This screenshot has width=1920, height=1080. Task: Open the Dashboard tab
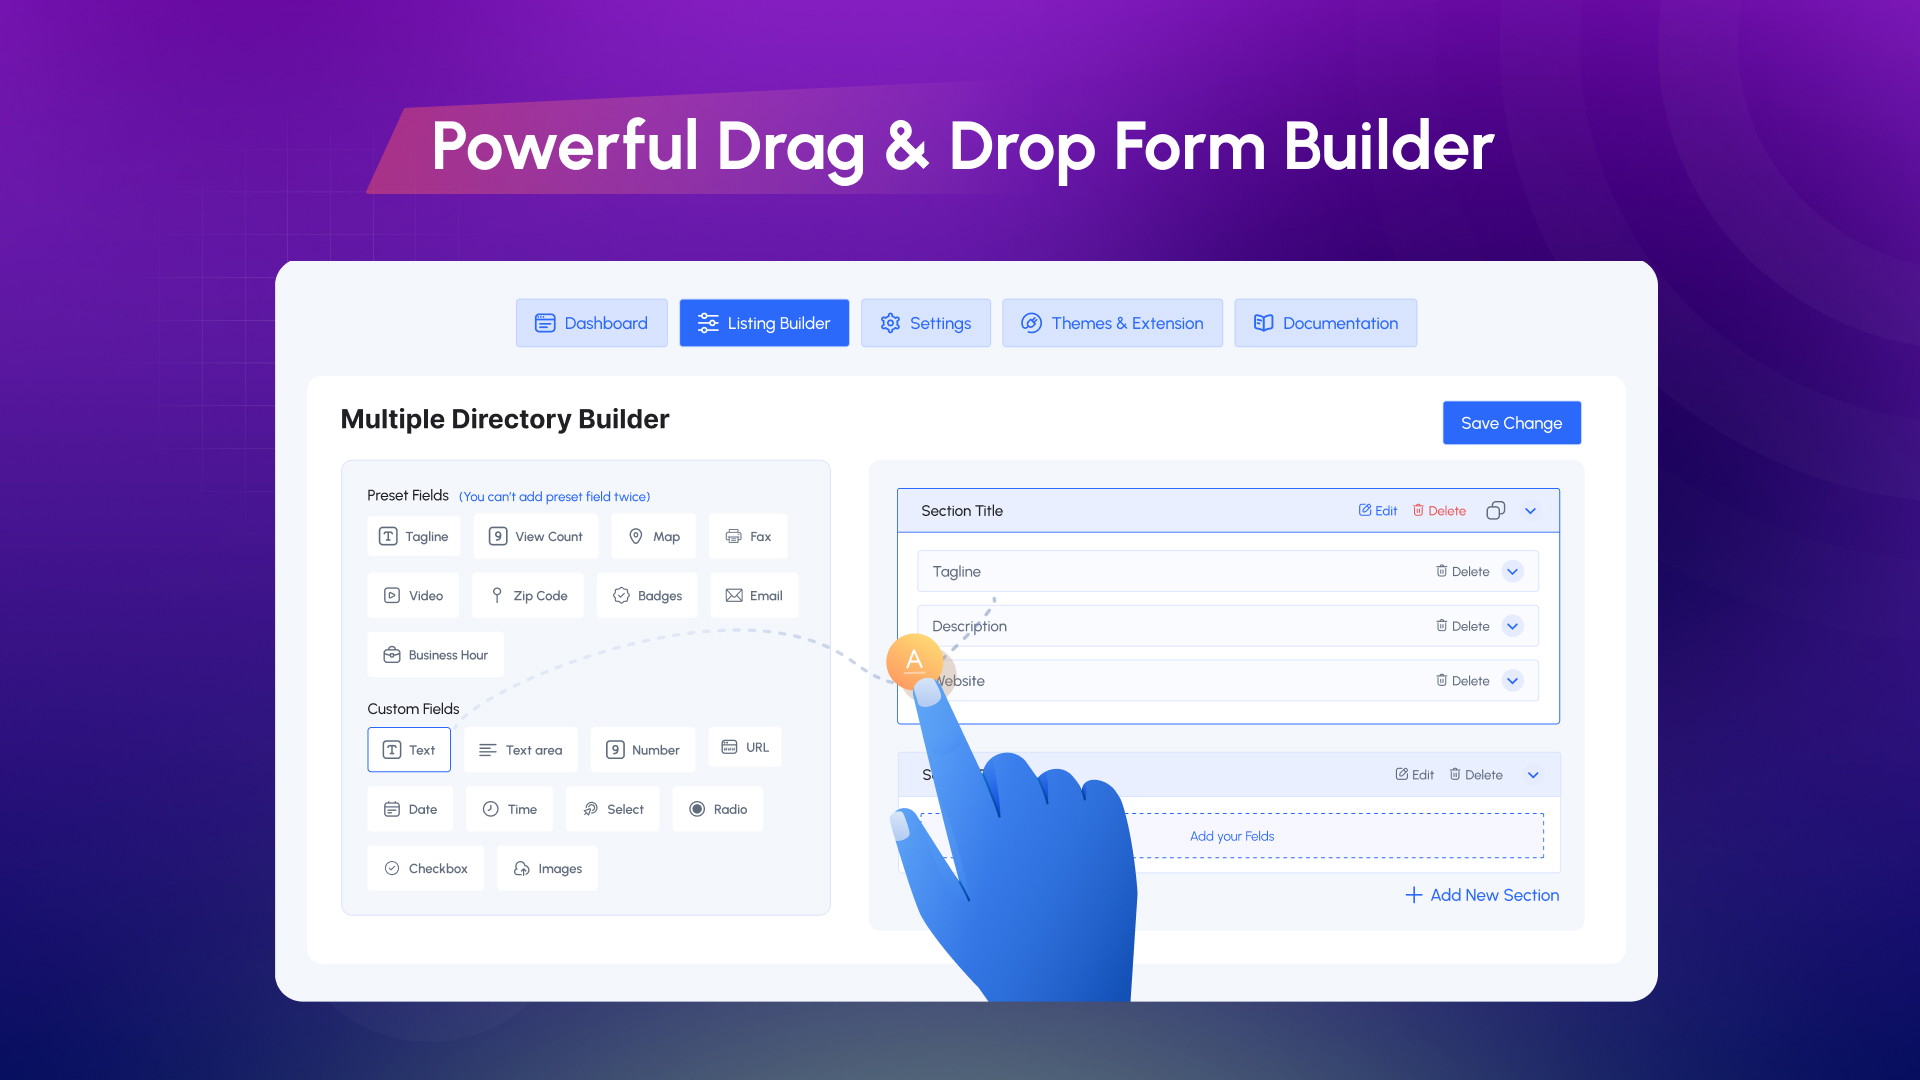589,322
